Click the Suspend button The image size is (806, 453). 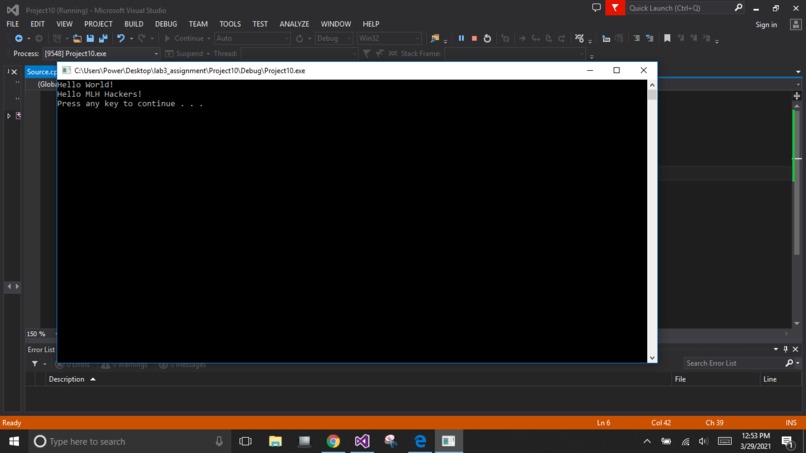click(x=185, y=53)
